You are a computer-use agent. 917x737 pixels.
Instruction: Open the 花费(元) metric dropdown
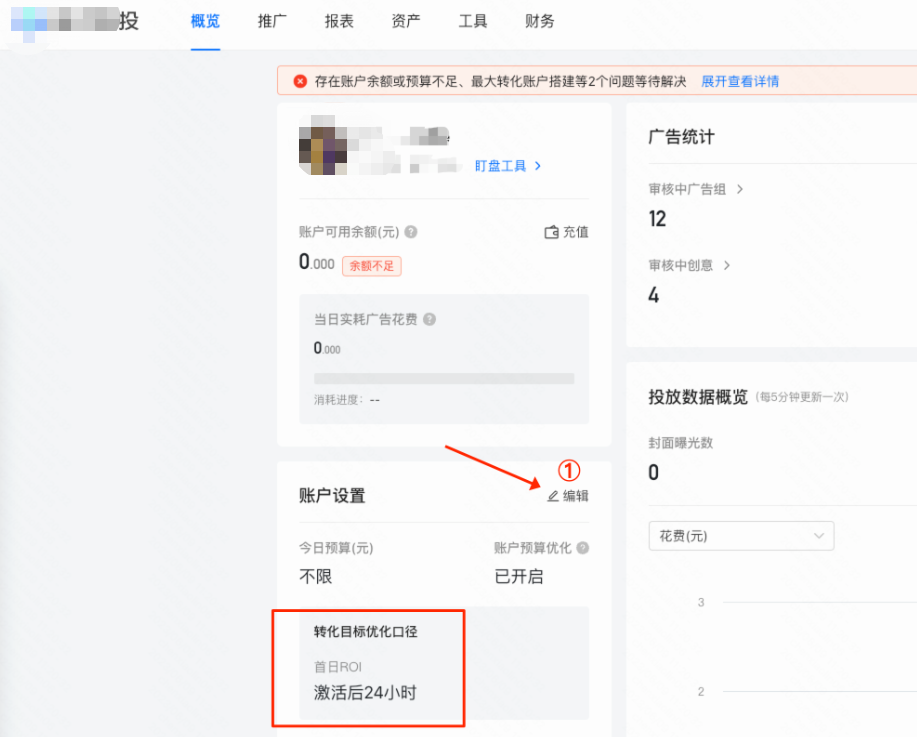740,536
